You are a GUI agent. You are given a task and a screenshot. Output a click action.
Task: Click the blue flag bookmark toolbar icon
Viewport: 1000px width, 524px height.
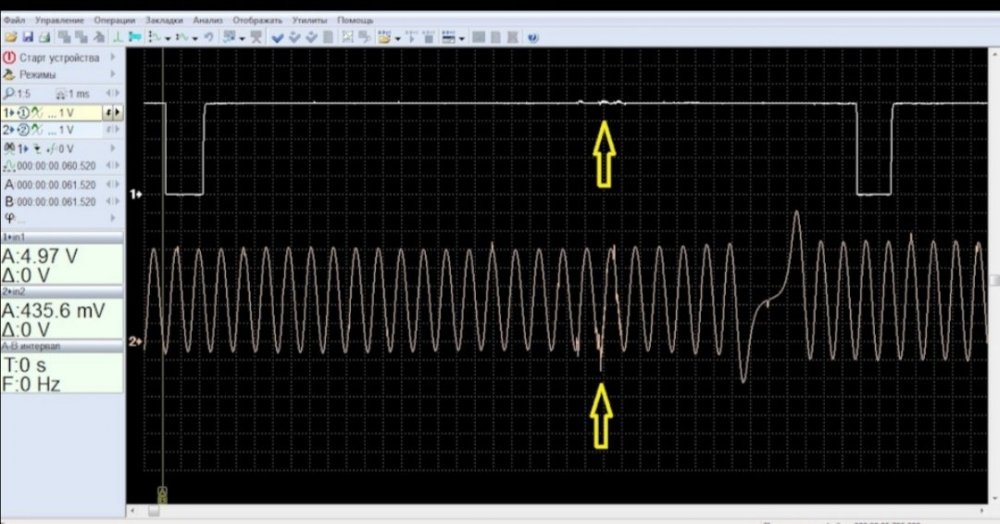click(x=135, y=38)
